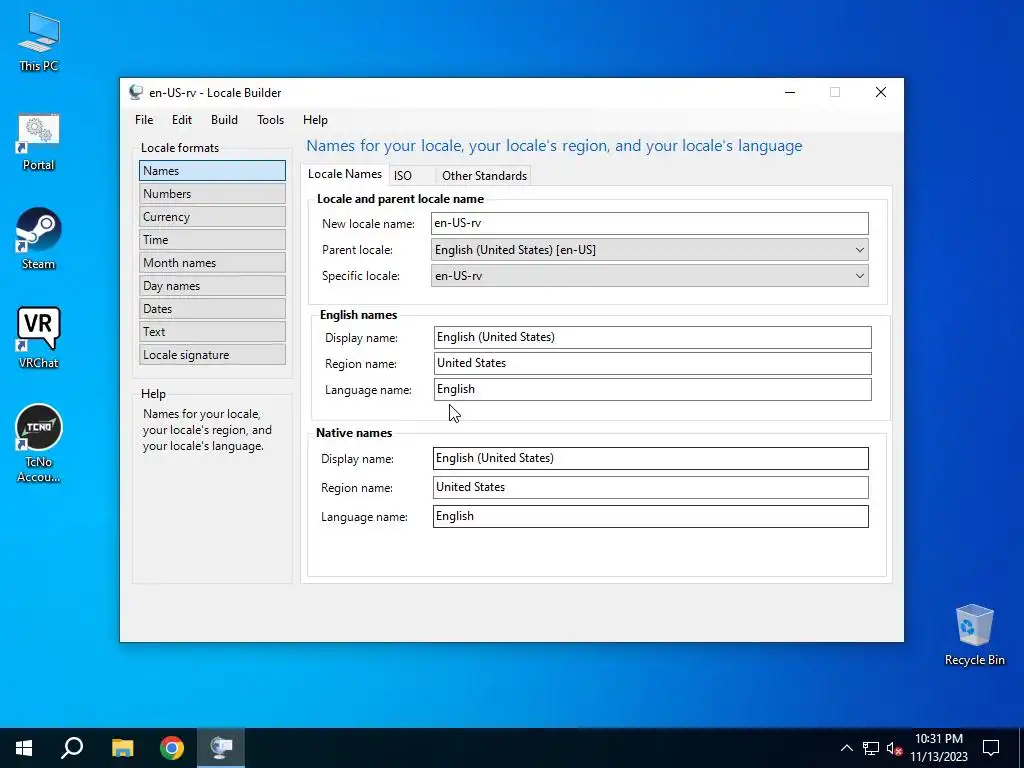Open File Explorer from the taskbar
The height and width of the screenshot is (768, 1024).
(x=122, y=748)
